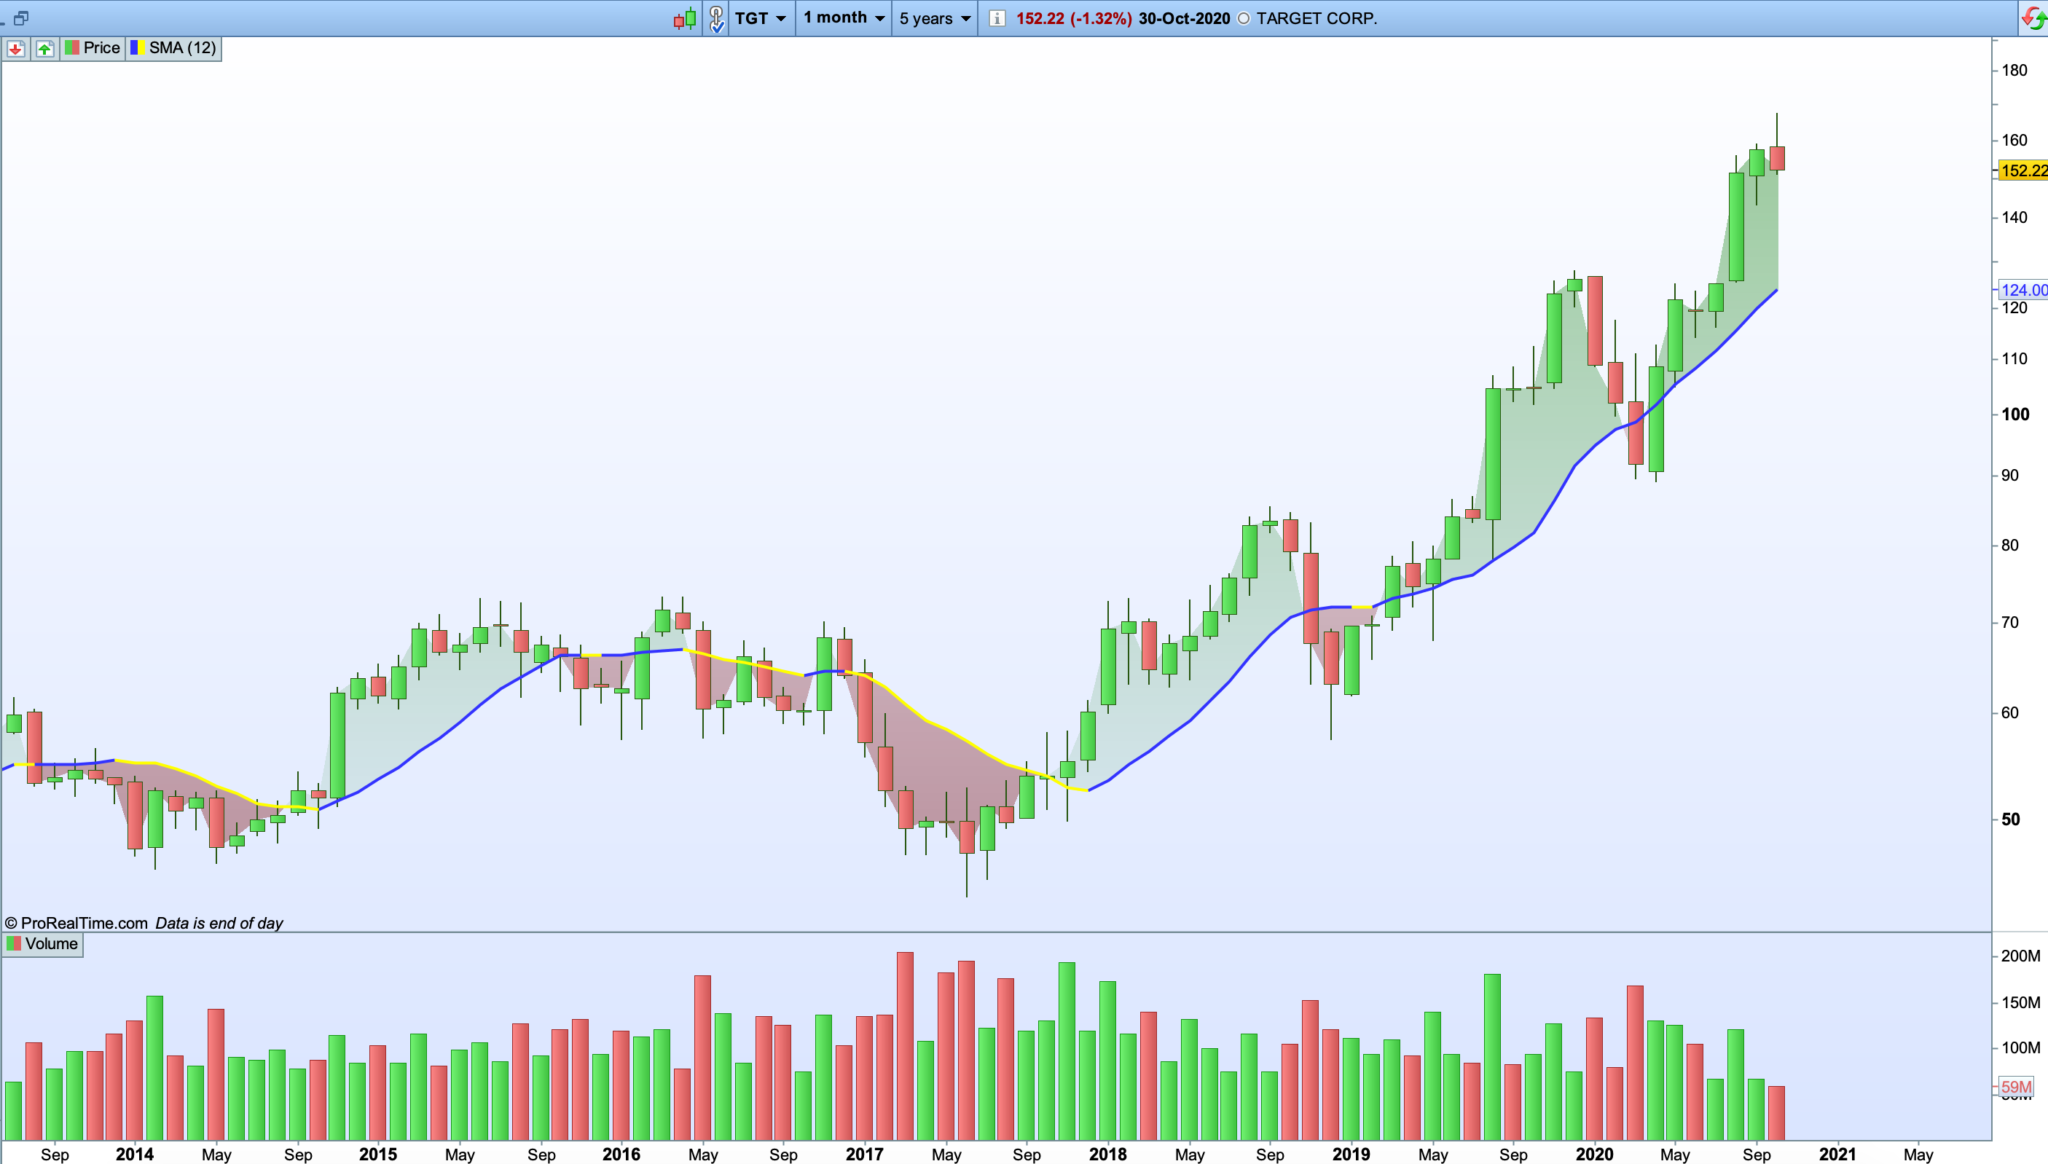The width and height of the screenshot is (2048, 1164).
Task: Click the blue-yellow SMA color swatch
Action: point(138,48)
